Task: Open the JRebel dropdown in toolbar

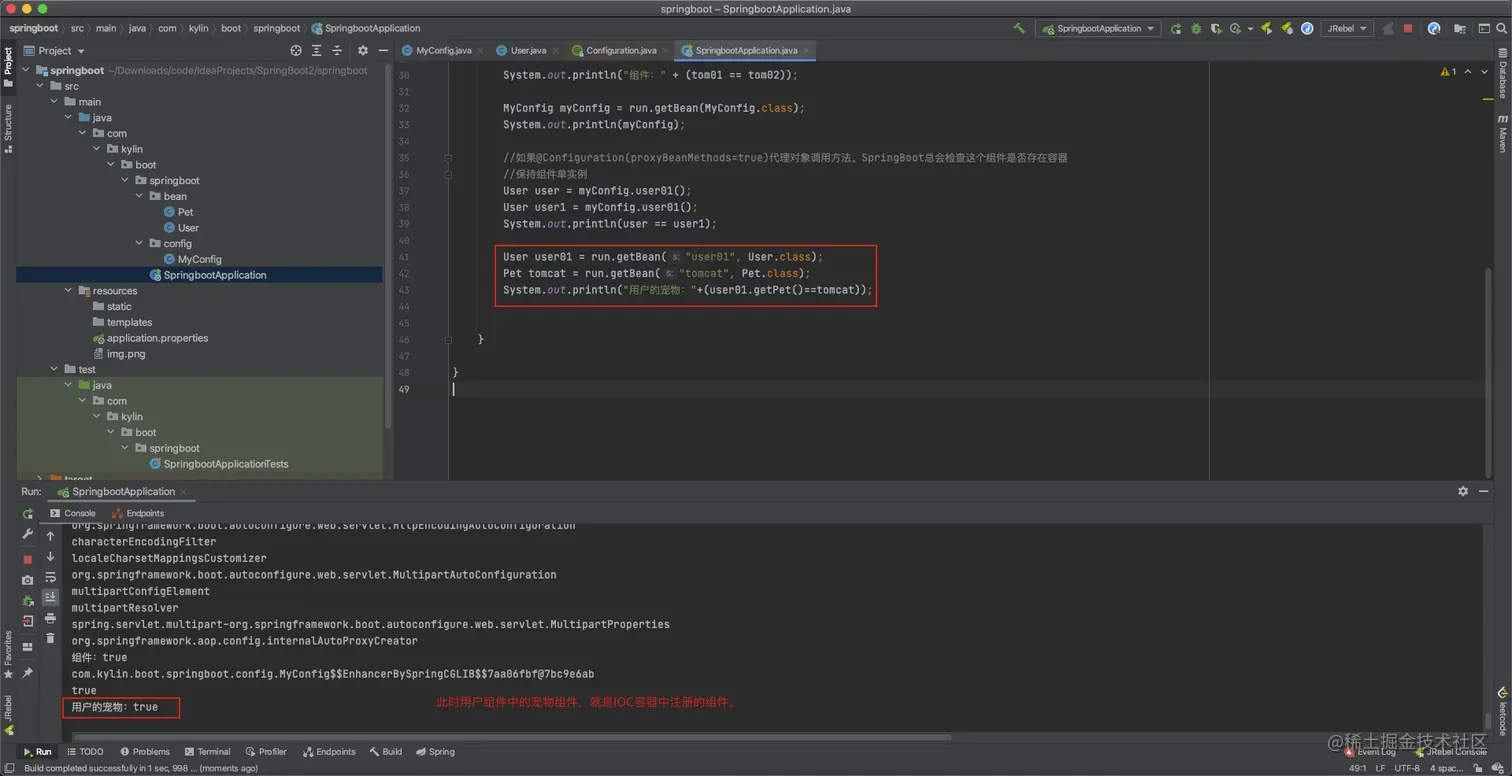Action: point(1347,29)
